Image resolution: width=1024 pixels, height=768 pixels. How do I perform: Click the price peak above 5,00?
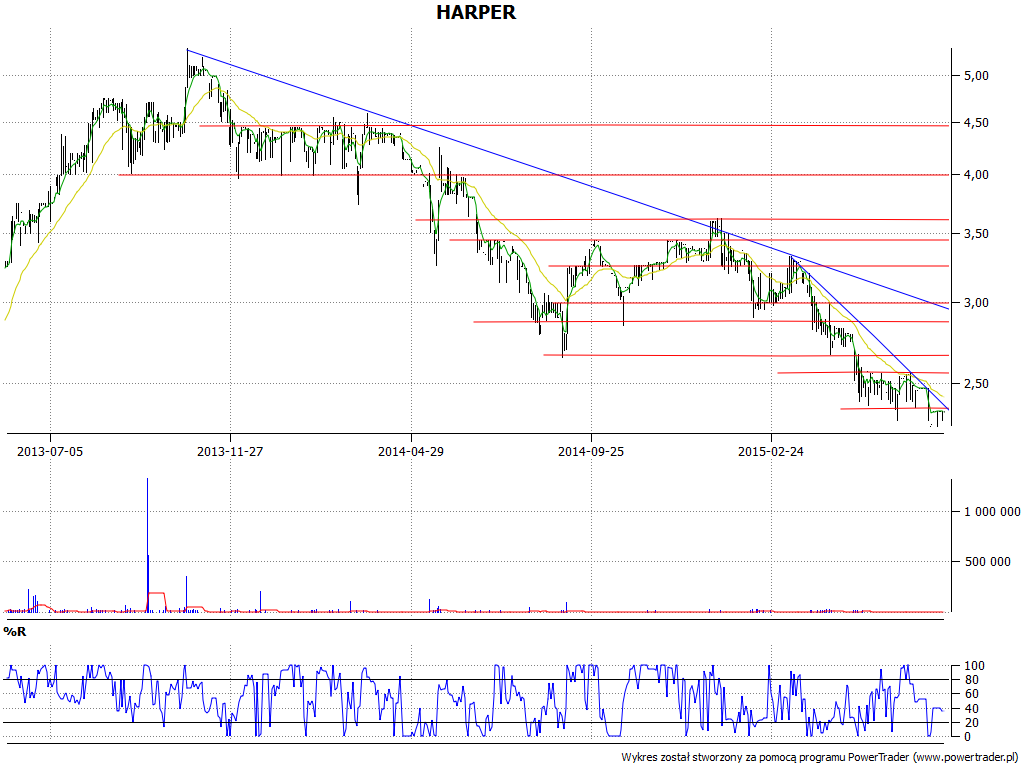click(187, 59)
